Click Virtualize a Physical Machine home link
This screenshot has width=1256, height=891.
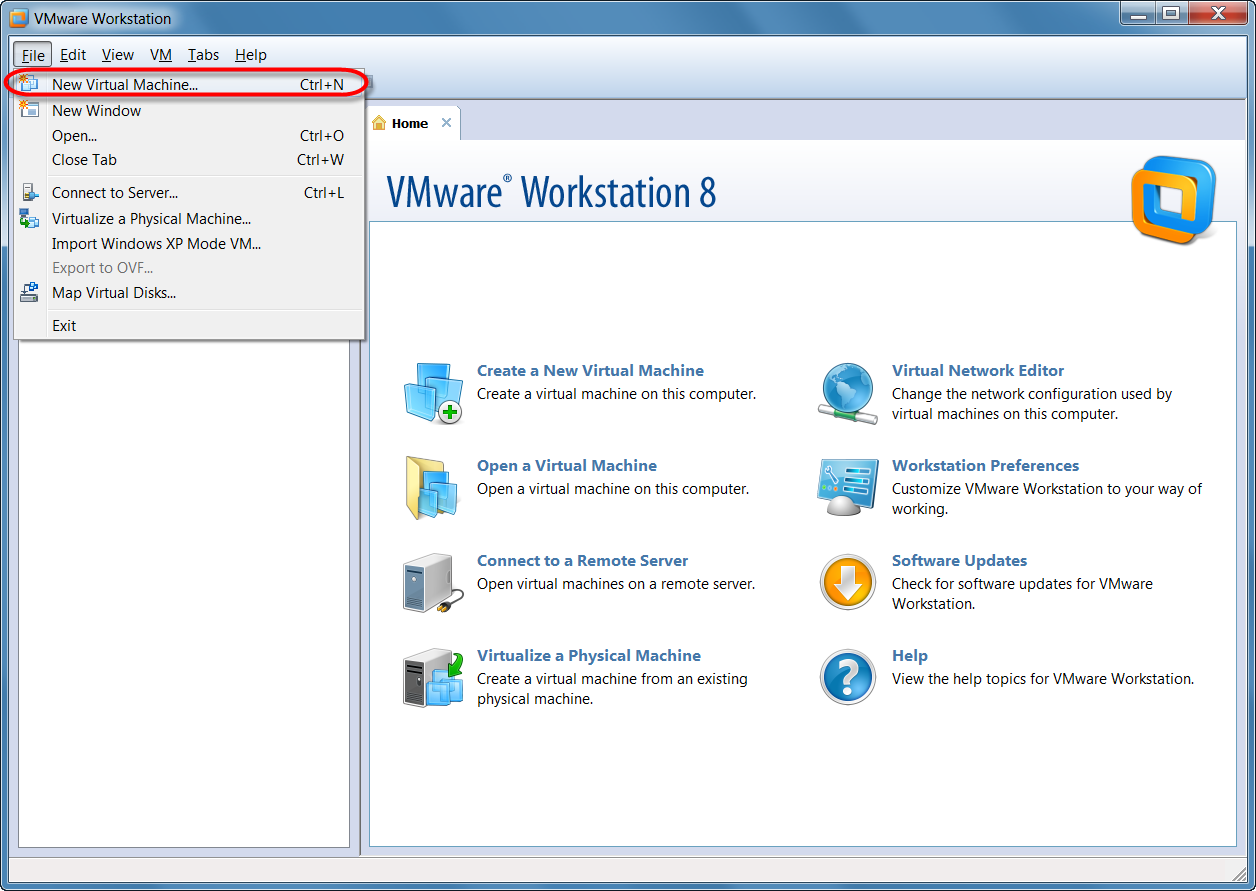pyautogui.click(x=589, y=656)
